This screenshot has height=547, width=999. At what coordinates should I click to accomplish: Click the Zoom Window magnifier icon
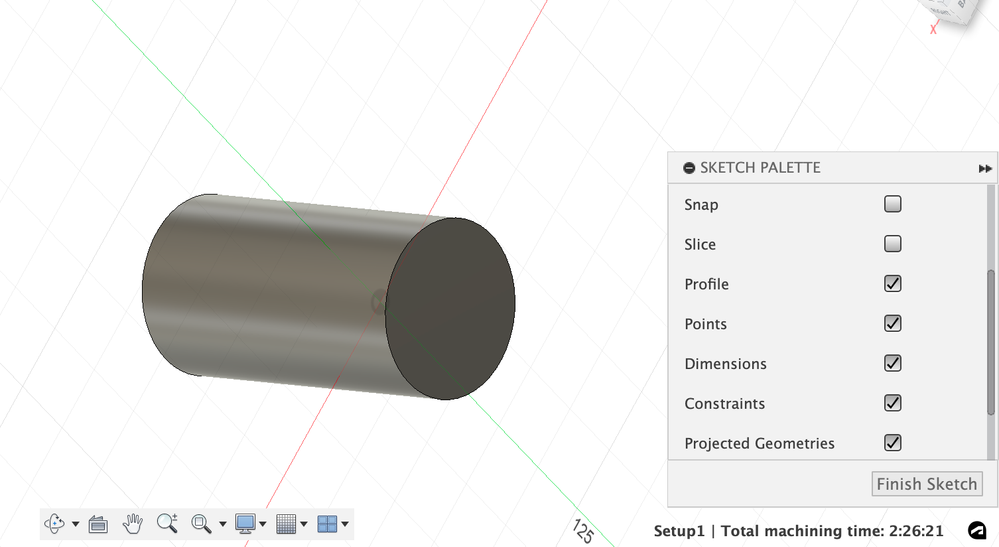point(201,523)
